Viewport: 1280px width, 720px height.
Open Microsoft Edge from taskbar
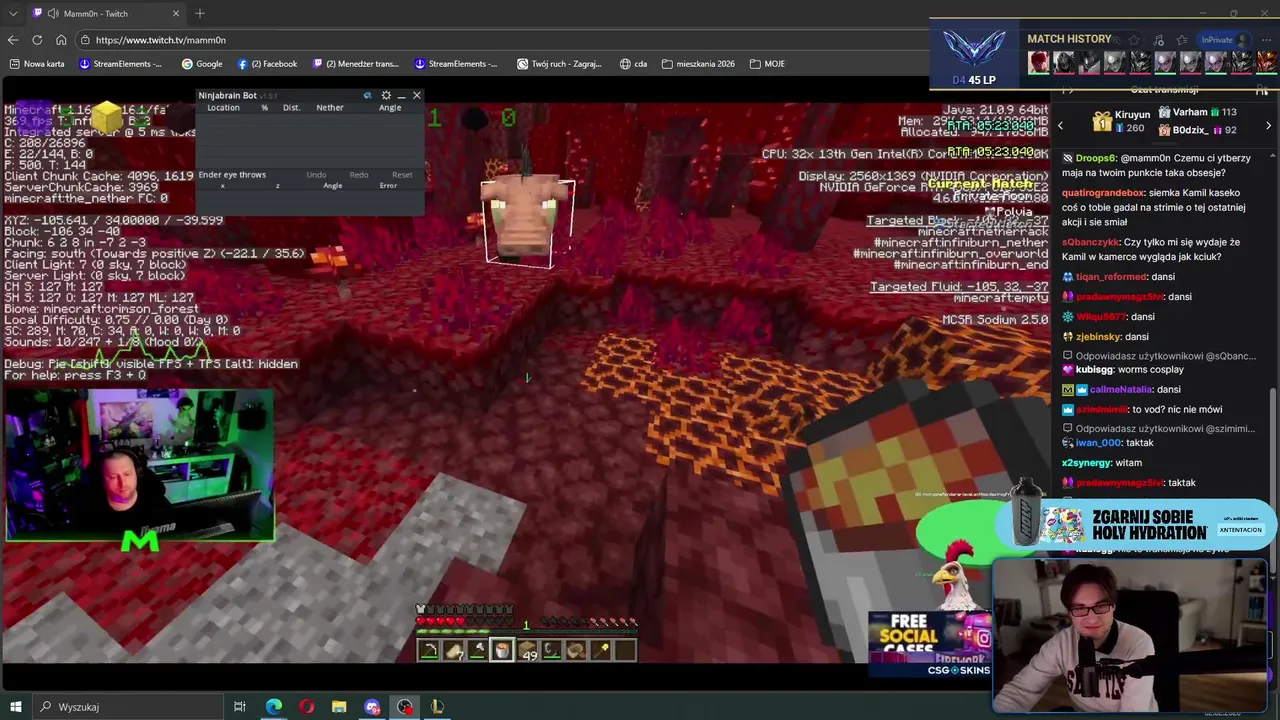(273, 707)
